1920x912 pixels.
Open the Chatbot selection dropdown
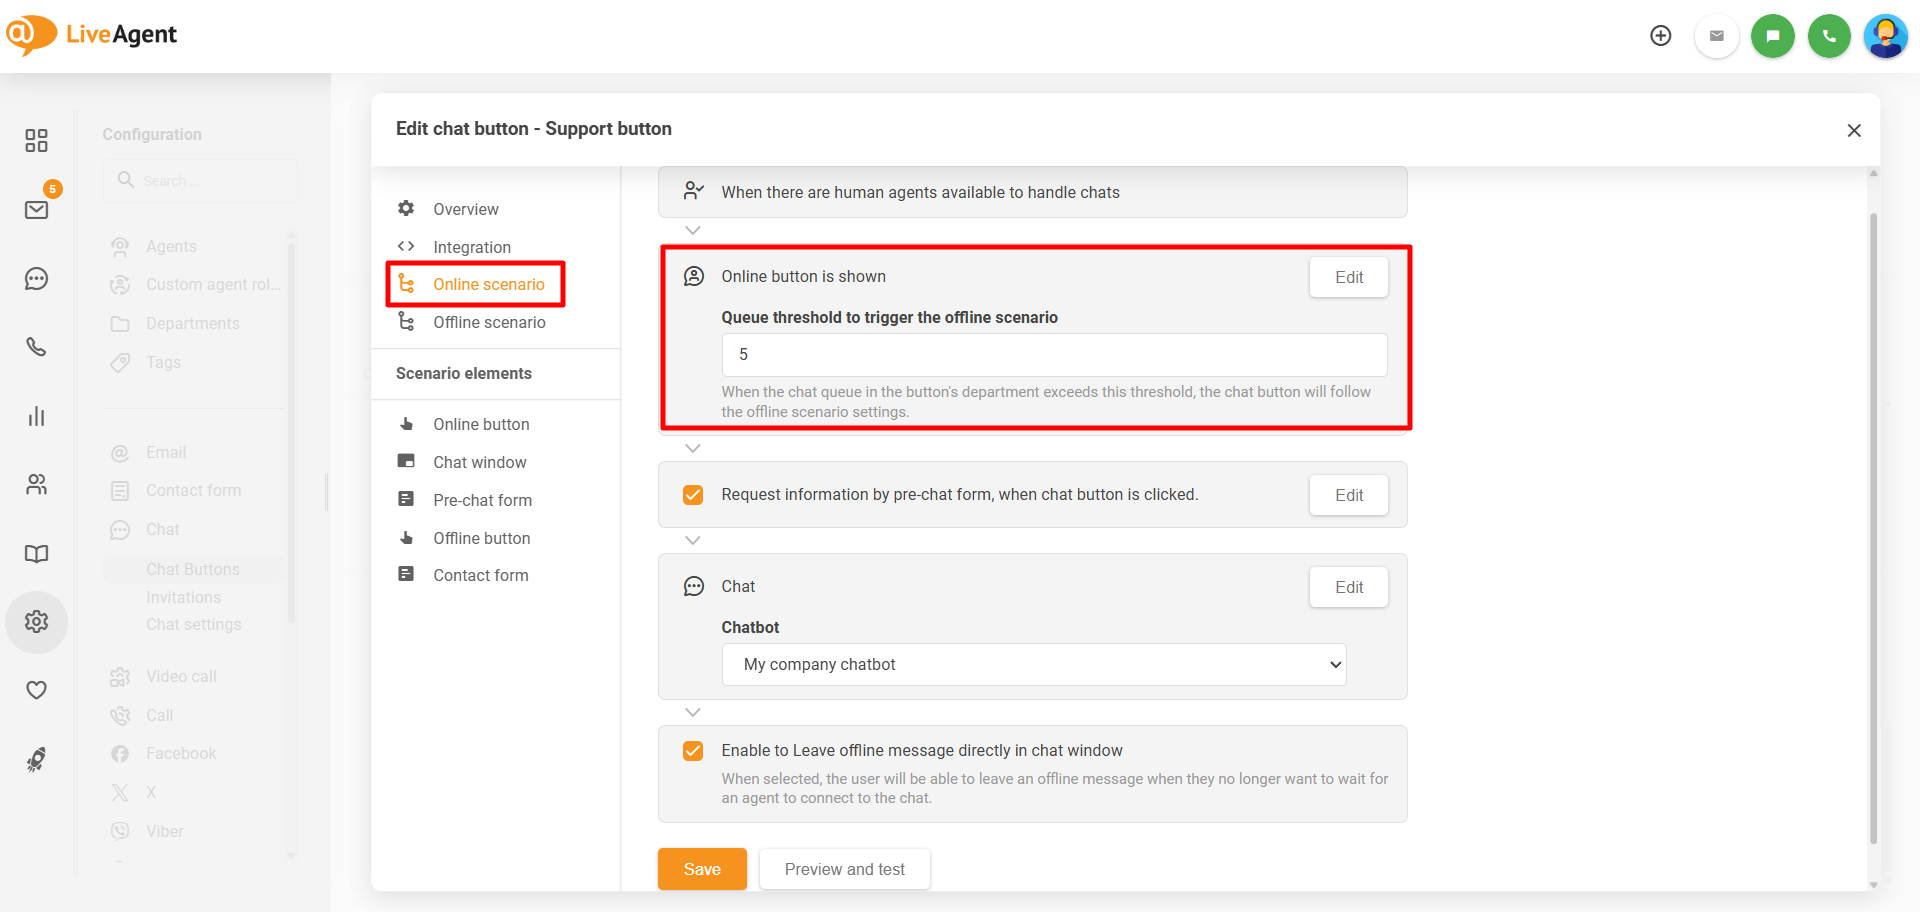(x=1033, y=665)
